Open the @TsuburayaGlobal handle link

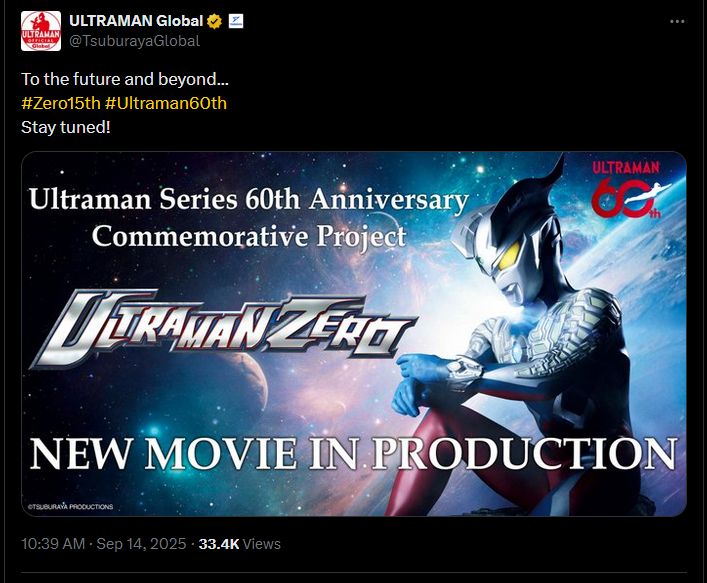(134, 41)
